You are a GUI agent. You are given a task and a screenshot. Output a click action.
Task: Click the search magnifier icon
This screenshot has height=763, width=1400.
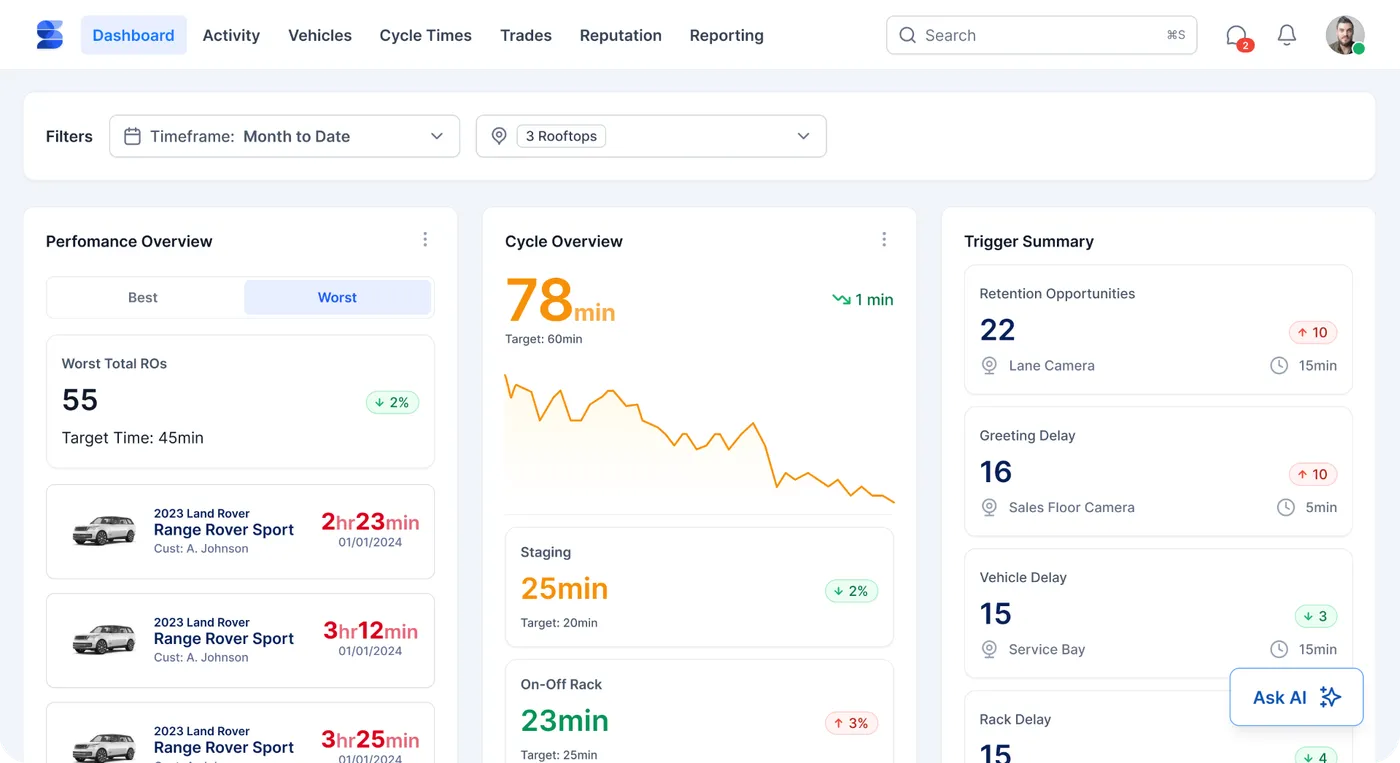coord(908,35)
